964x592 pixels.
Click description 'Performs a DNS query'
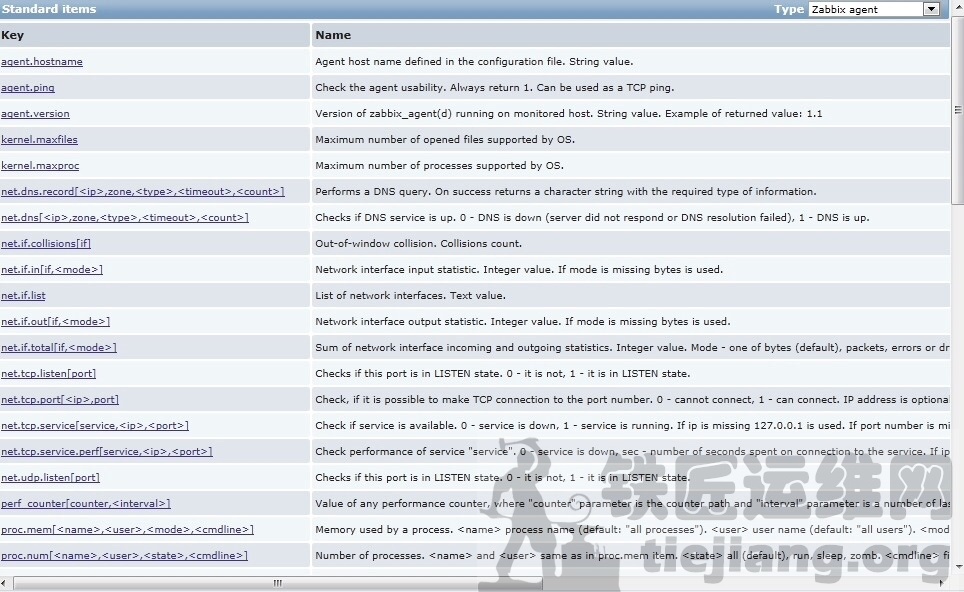point(566,192)
